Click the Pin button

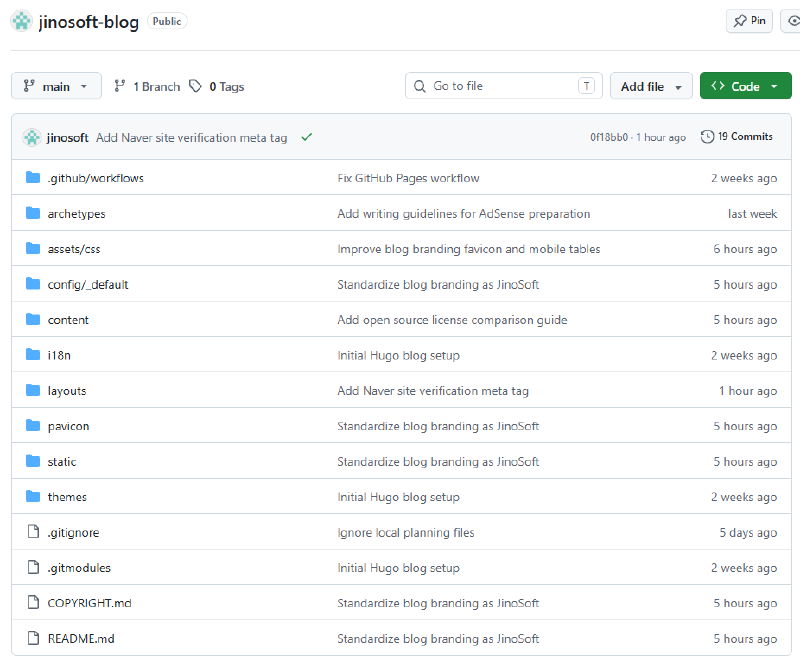click(x=749, y=21)
